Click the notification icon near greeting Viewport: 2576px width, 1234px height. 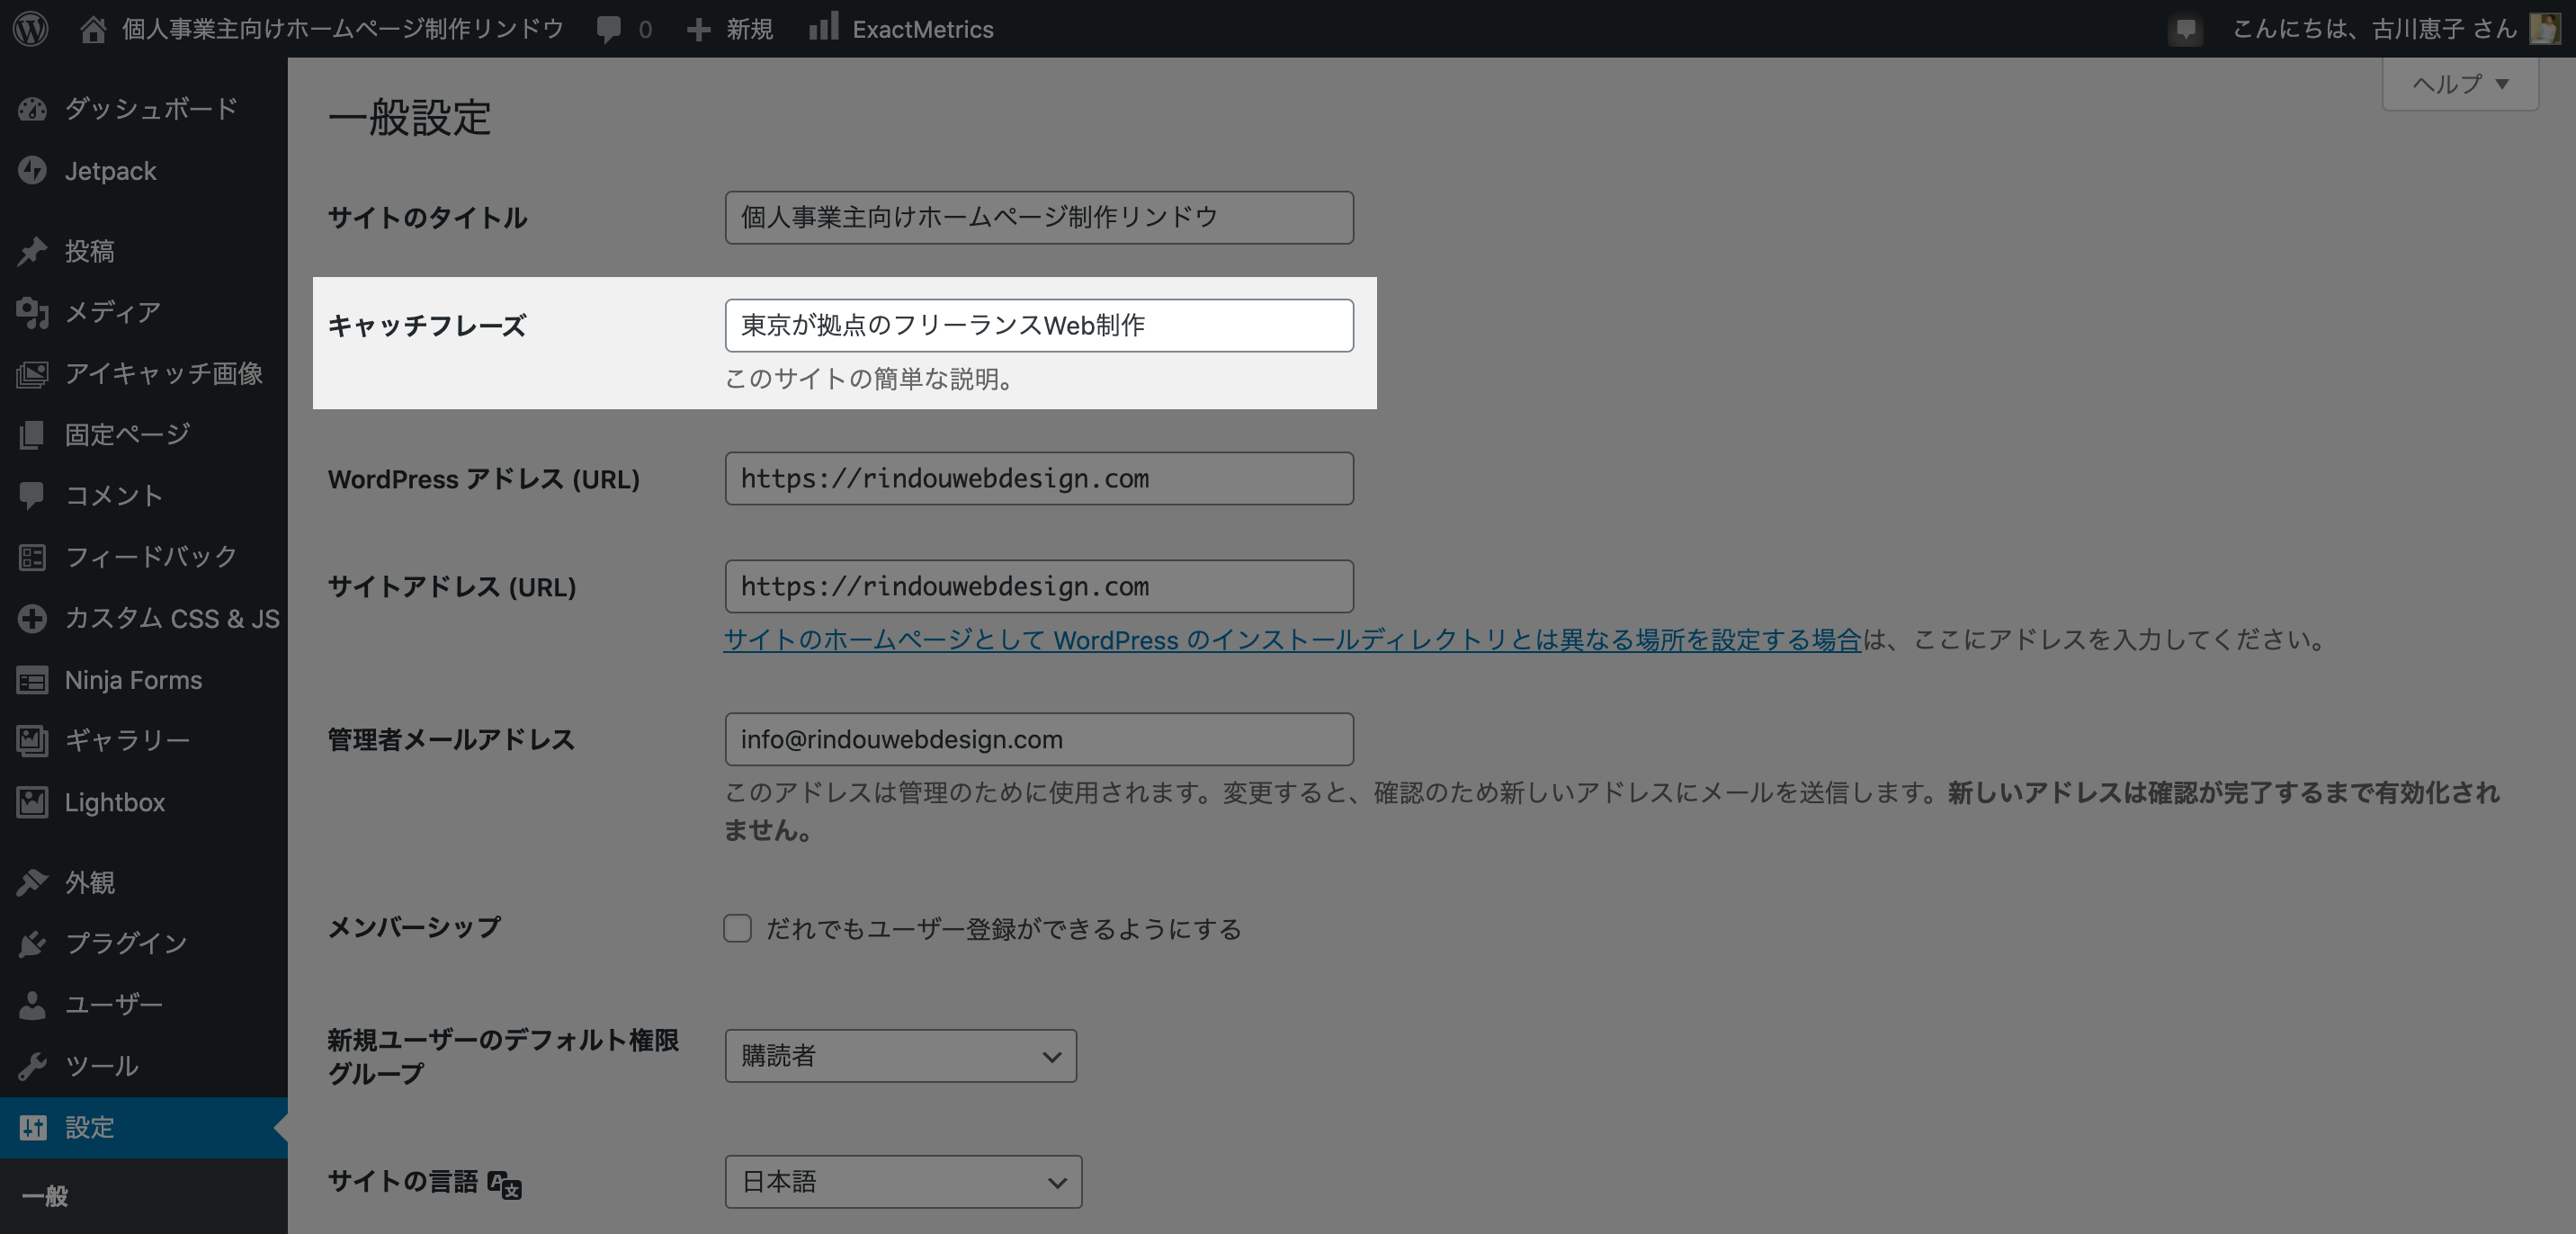2186,29
